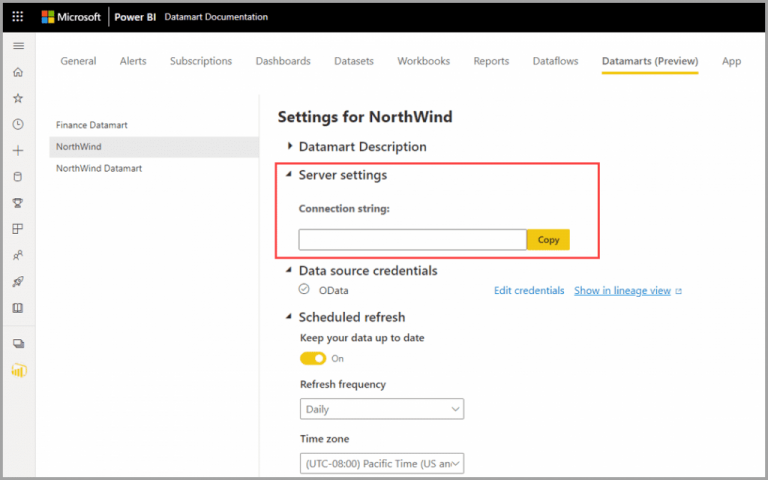Image resolution: width=768 pixels, height=480 pixels.
Task: Click the yellow Copy button
Action: click(548, 240)
